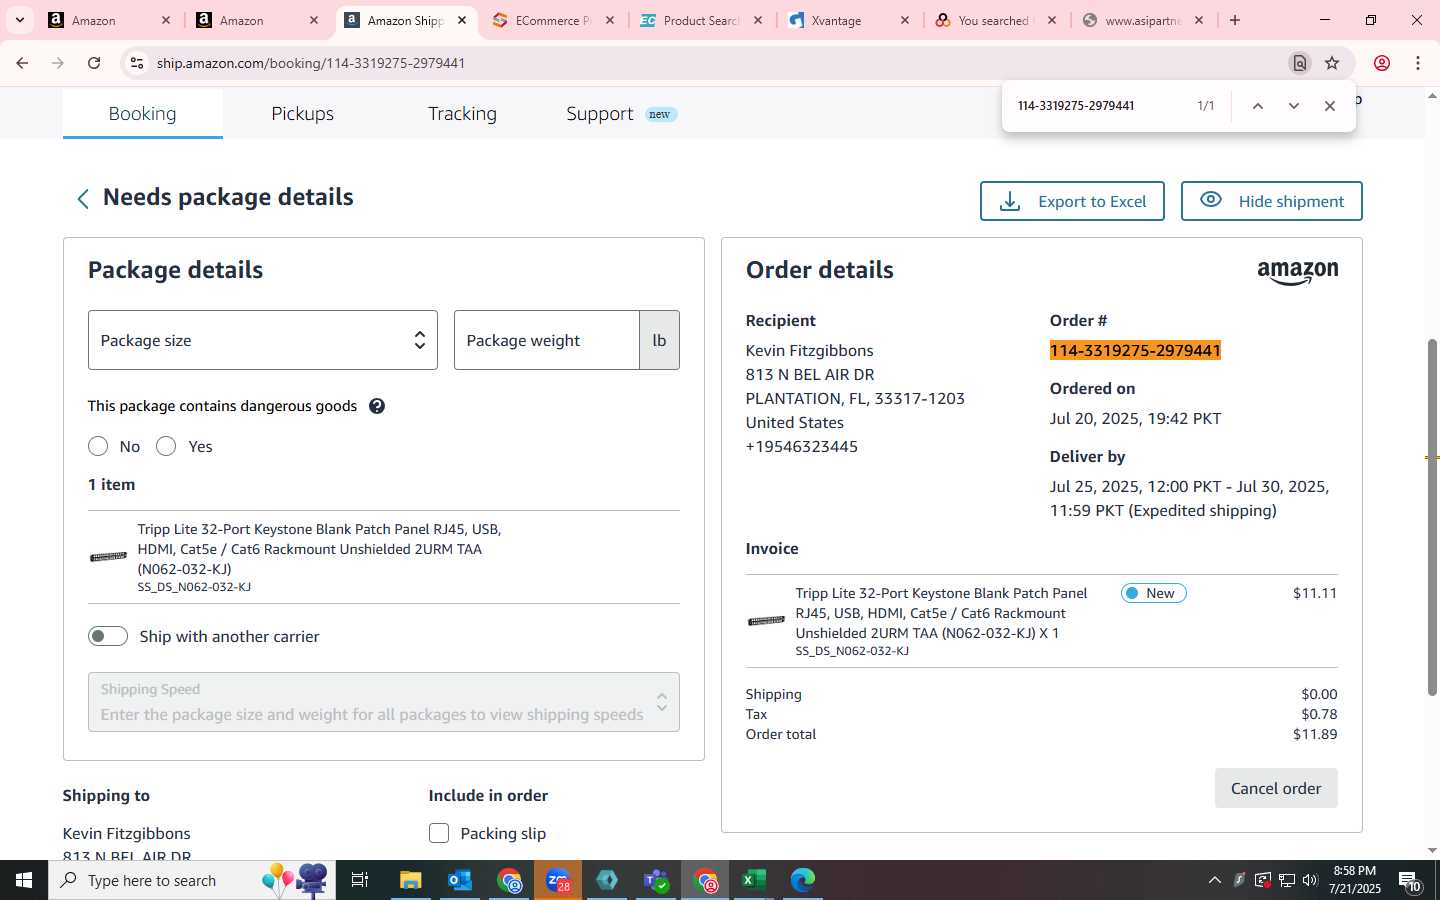
Task: Open Outlook from the taskbar
Action: [x=460, y=880]
